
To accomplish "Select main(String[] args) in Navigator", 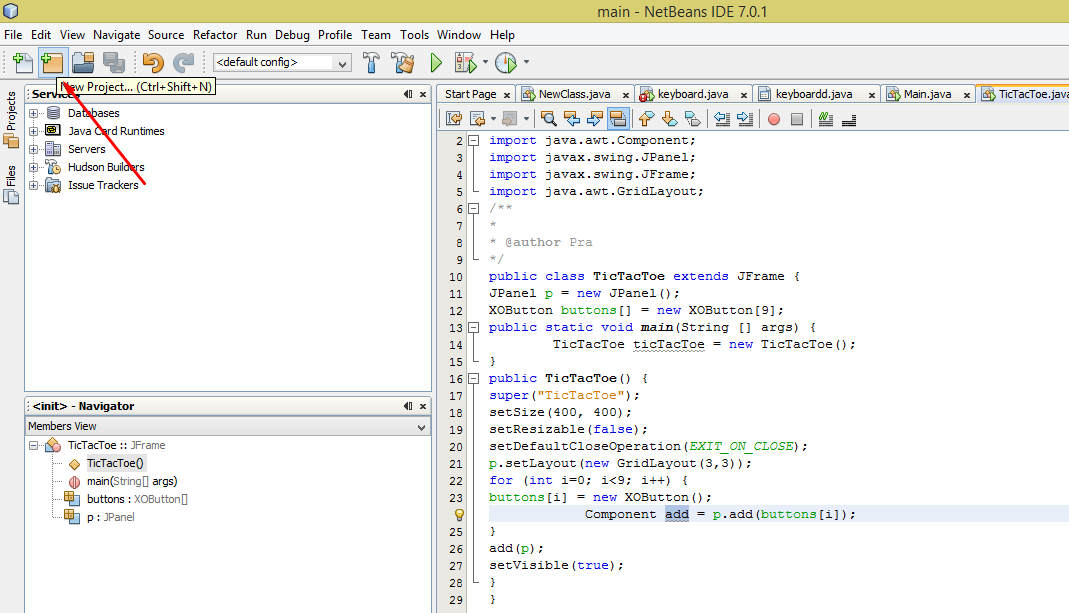I will coord(131,481).
